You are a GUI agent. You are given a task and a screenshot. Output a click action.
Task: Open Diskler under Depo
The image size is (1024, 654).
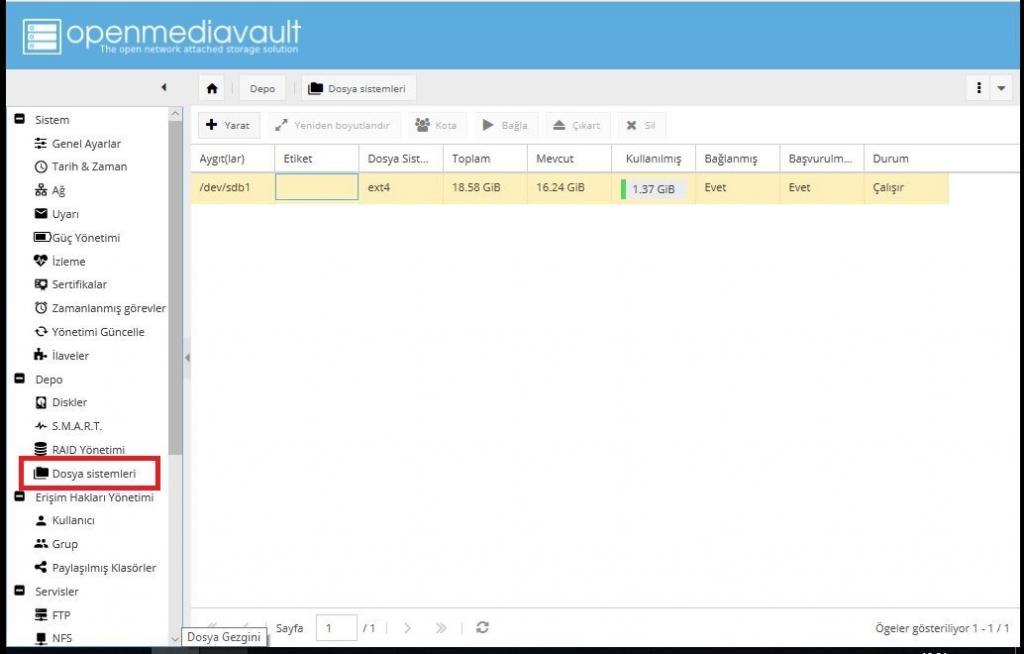(x=60, y=402)
